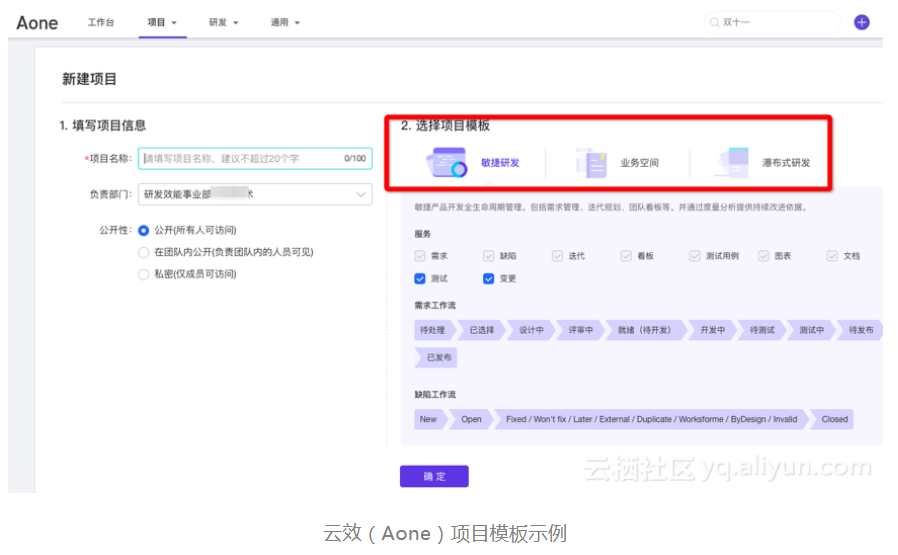Click the purple plus icon in header
This screenshot has width=898, height=555.
861,22
